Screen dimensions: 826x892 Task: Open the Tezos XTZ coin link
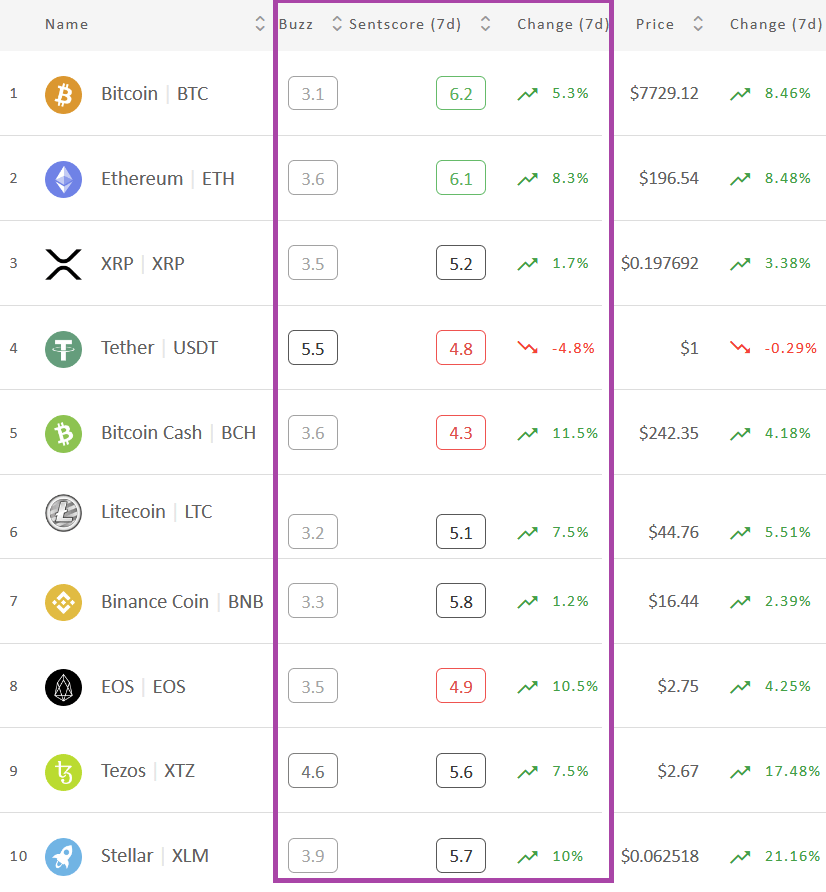[x=148, y=771]
